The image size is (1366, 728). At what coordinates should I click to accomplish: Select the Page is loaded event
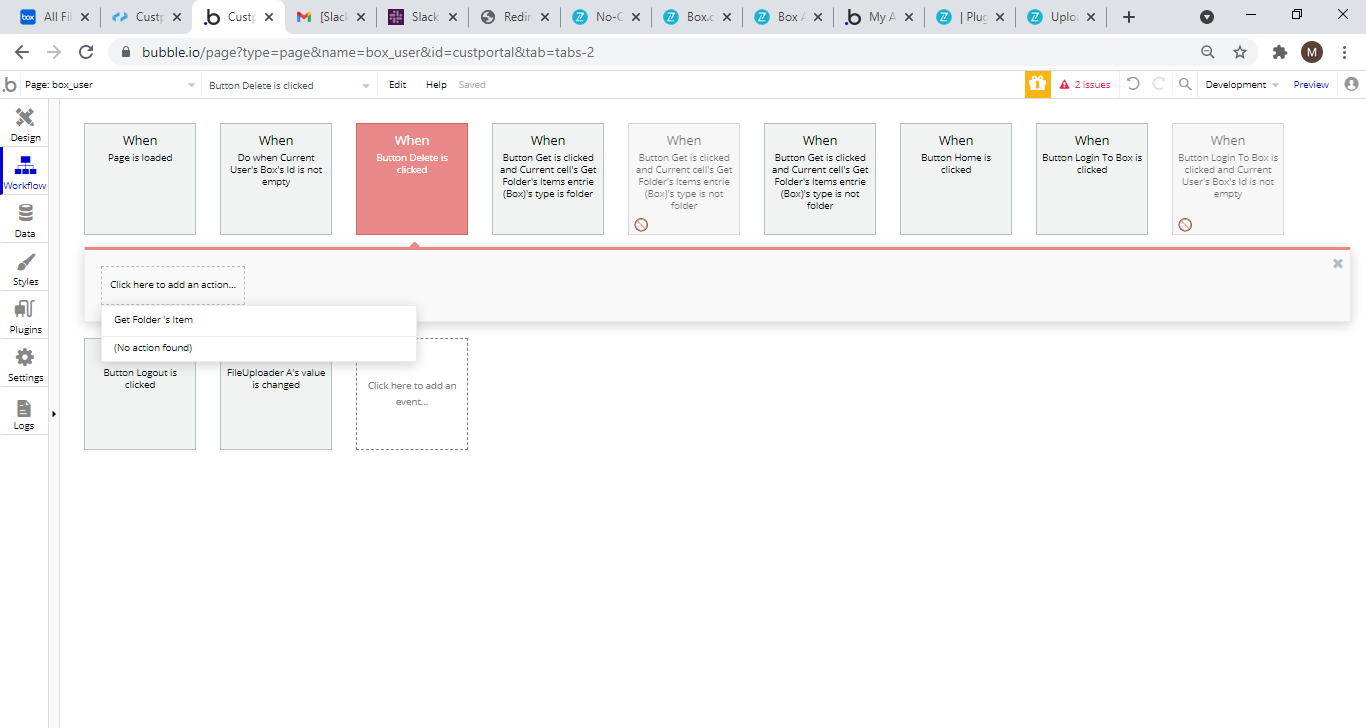140,179
